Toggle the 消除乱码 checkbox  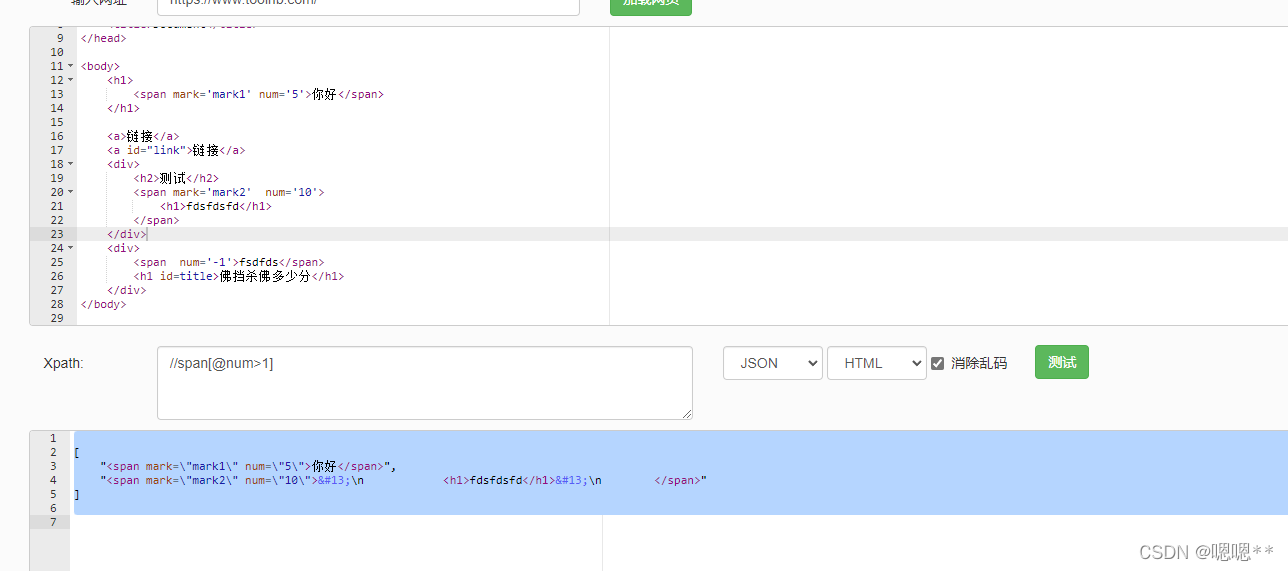tap(937, 363)
